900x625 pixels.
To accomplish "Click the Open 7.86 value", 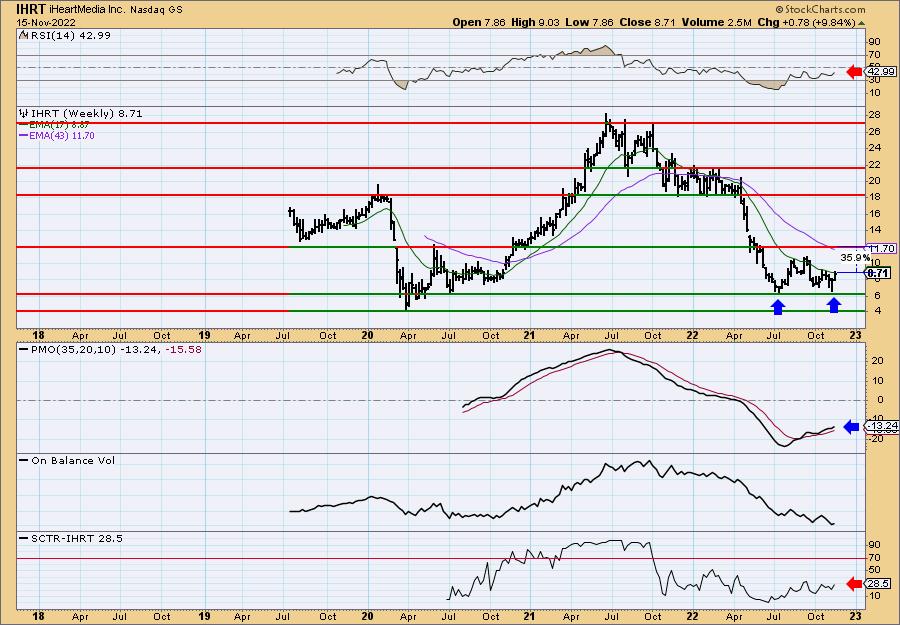I will point(479,22).
